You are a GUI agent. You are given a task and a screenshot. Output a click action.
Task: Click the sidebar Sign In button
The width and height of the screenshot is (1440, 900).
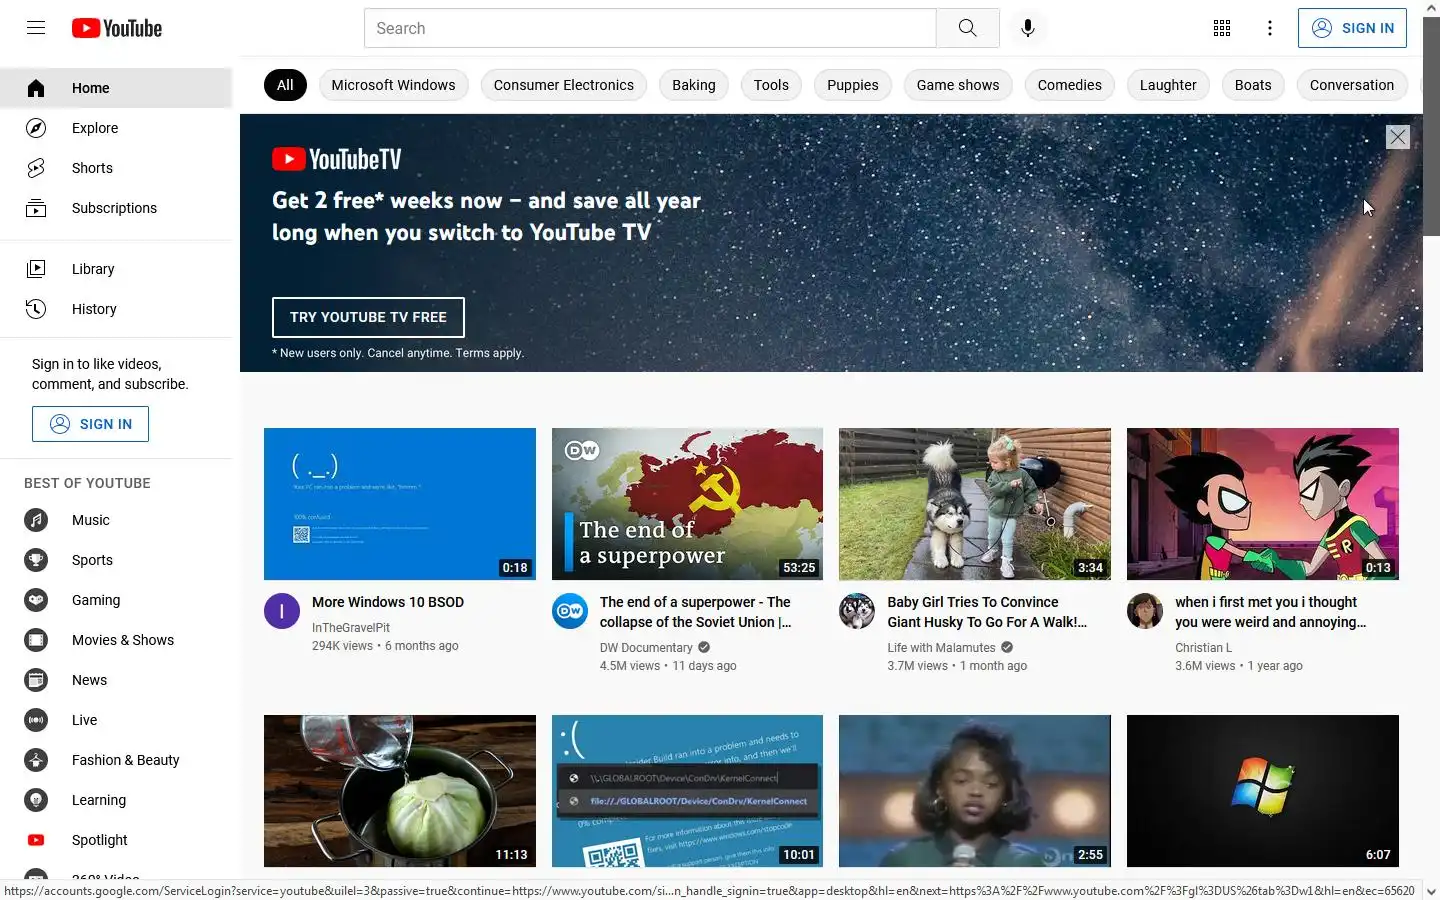coord(90,424)
